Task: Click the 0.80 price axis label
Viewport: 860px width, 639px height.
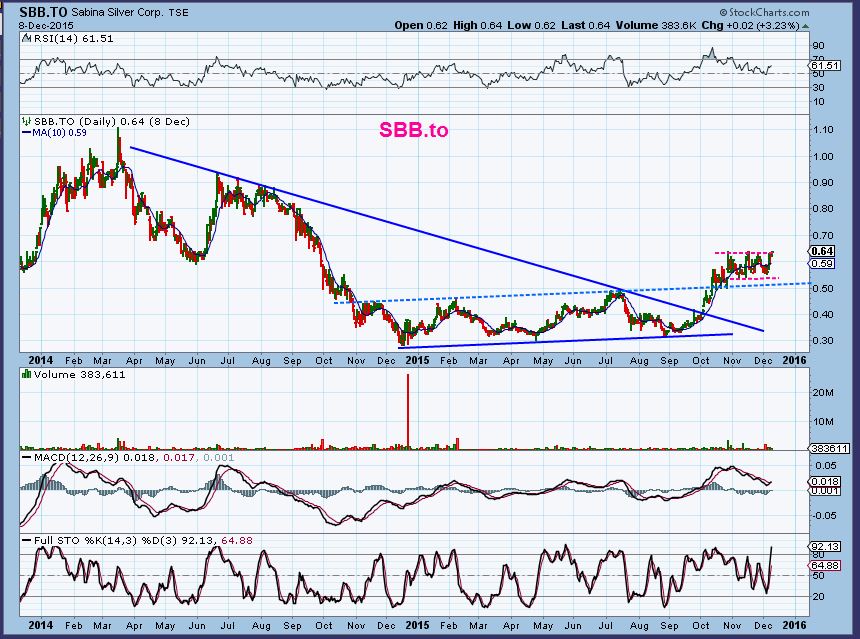Action: pyautogui.click(x=823, y=208)
